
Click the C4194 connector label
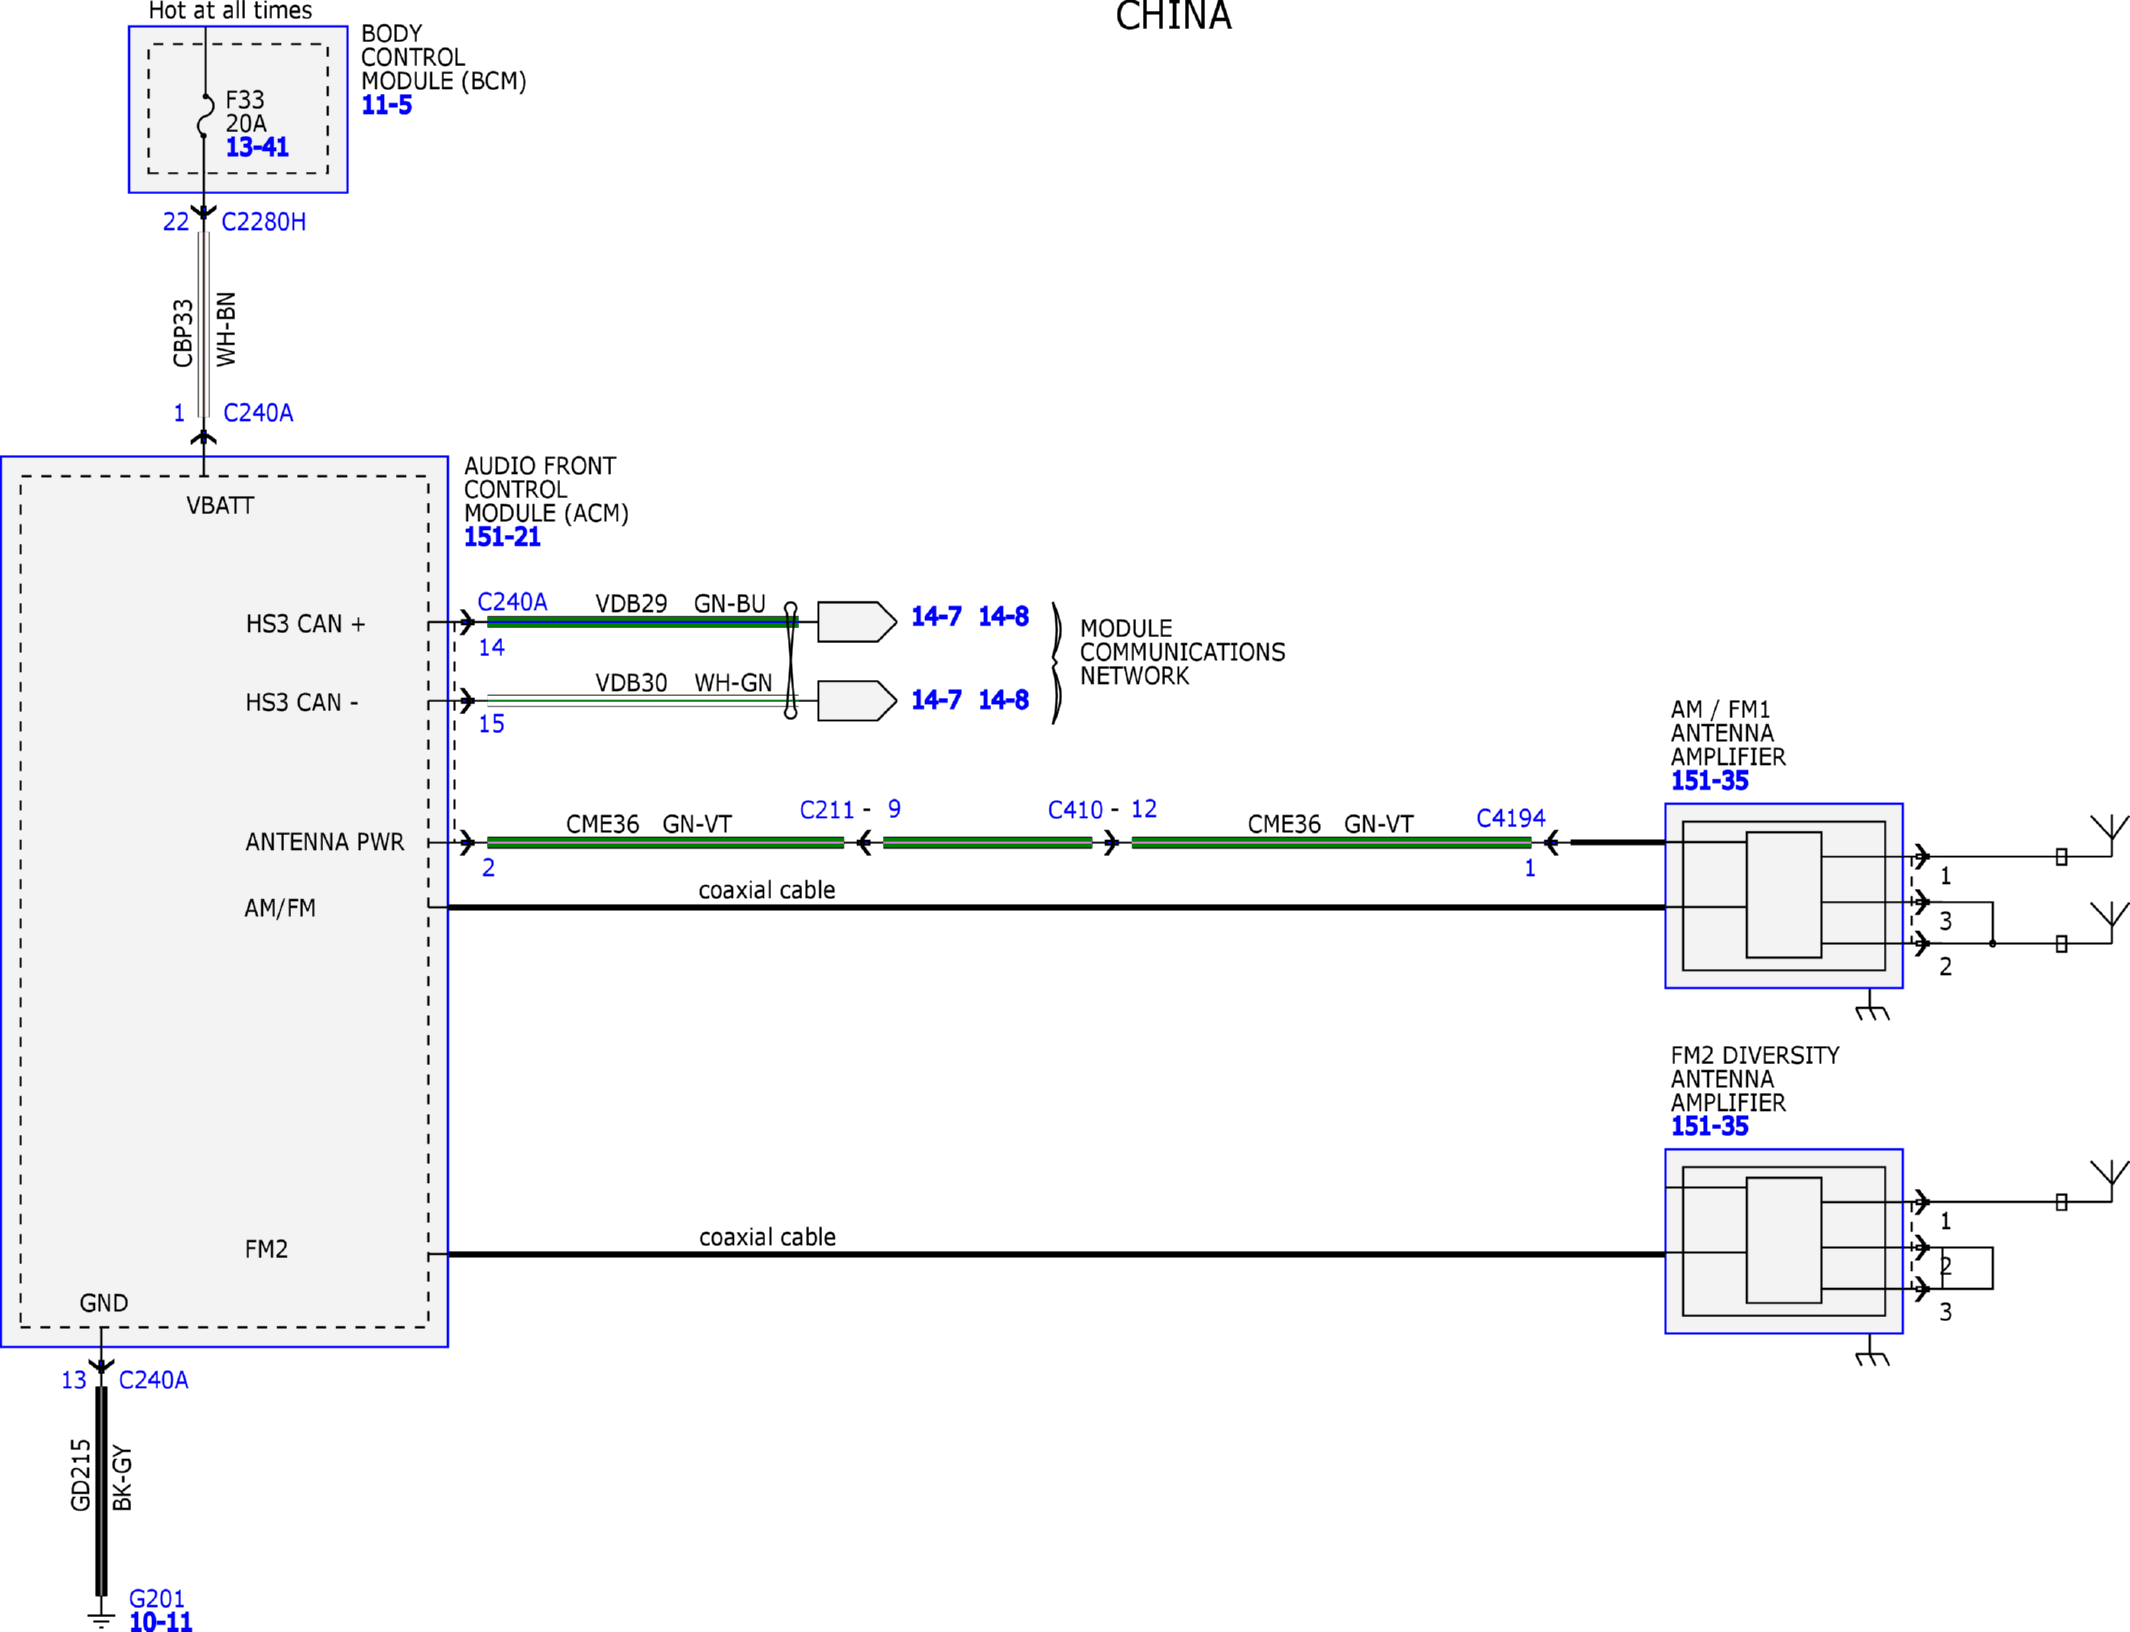click(x=1510, y=818)
